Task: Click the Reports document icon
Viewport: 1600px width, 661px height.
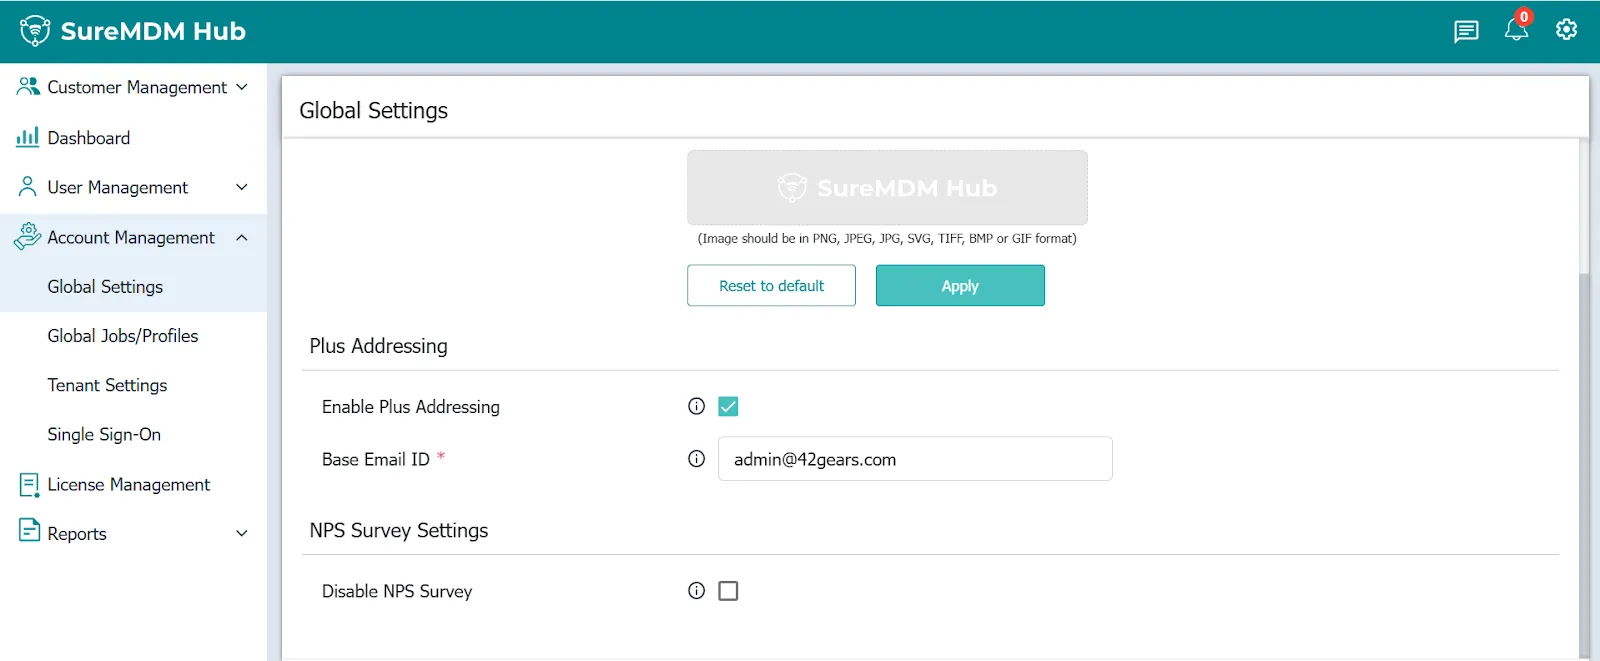Action: (x=29, y=531)
